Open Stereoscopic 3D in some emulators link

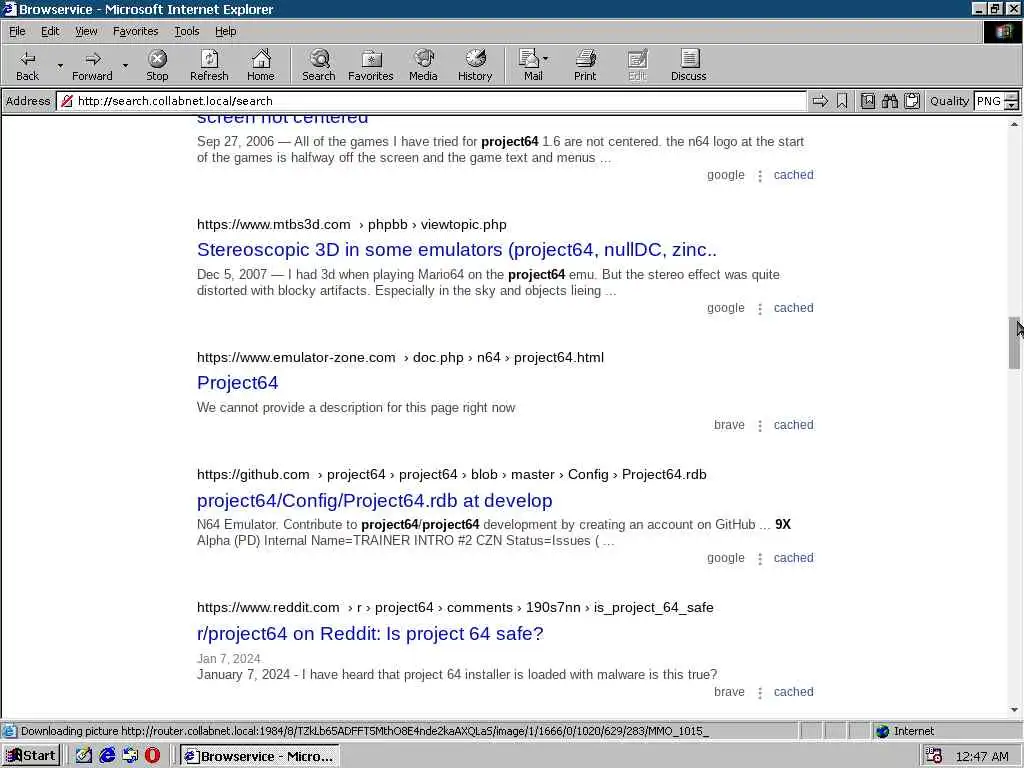tap(456, 249)
